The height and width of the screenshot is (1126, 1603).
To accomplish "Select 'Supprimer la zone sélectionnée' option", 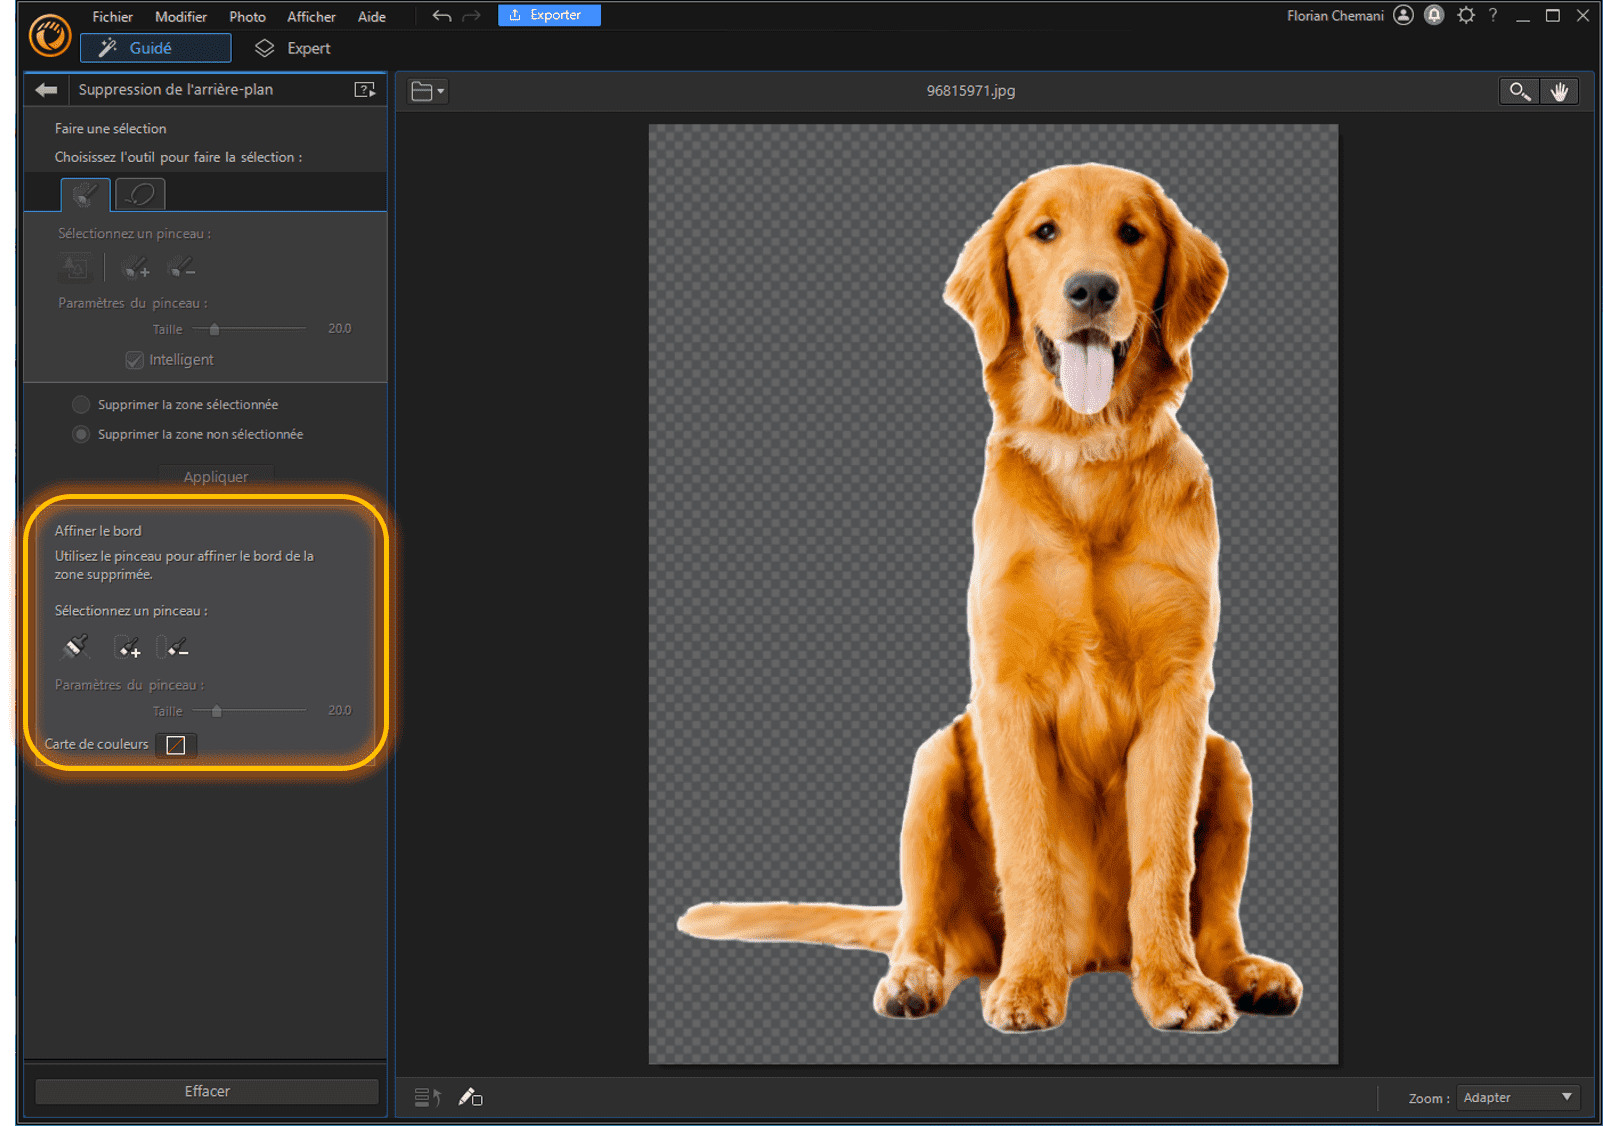I will [81, 405].
